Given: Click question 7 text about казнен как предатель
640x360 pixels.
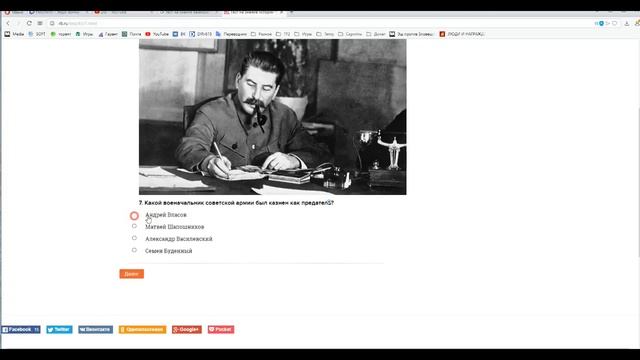Looking at the screenshot, I should click(x=236, y=203).
